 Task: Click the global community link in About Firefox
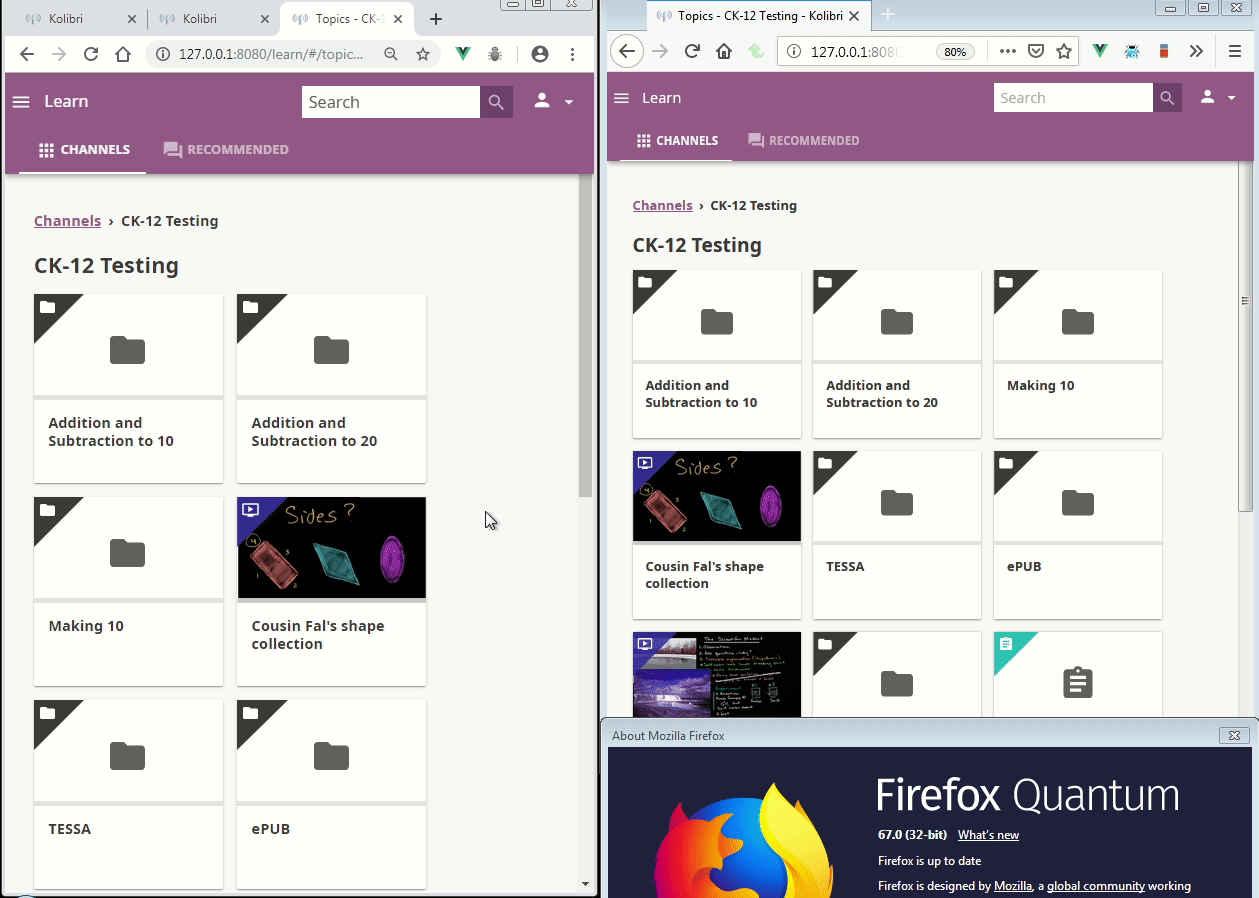tap(1095, 886)
